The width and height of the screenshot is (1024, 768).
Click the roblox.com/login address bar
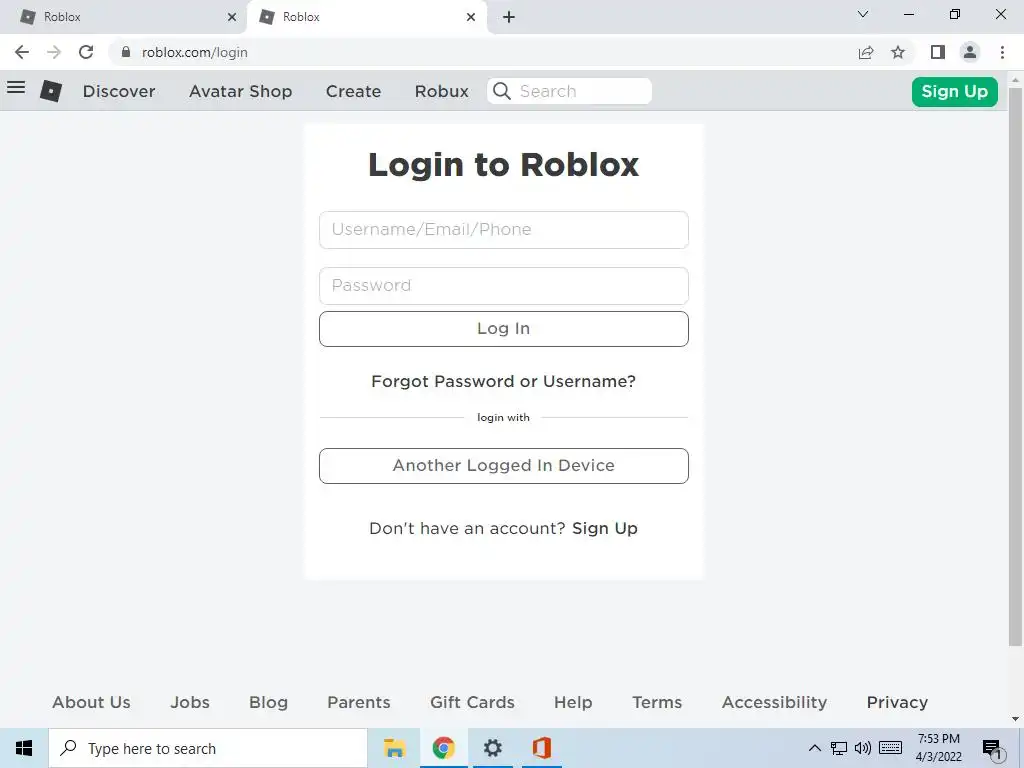483,52
